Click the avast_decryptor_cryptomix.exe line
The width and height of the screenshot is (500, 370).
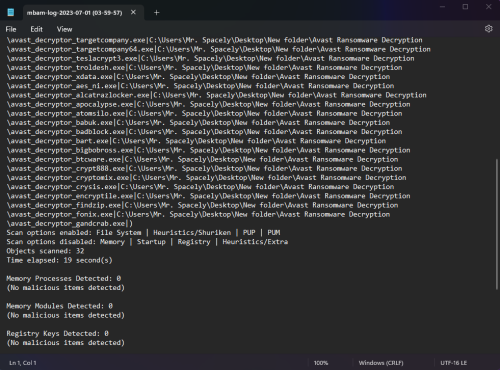(x=206, y=178)
